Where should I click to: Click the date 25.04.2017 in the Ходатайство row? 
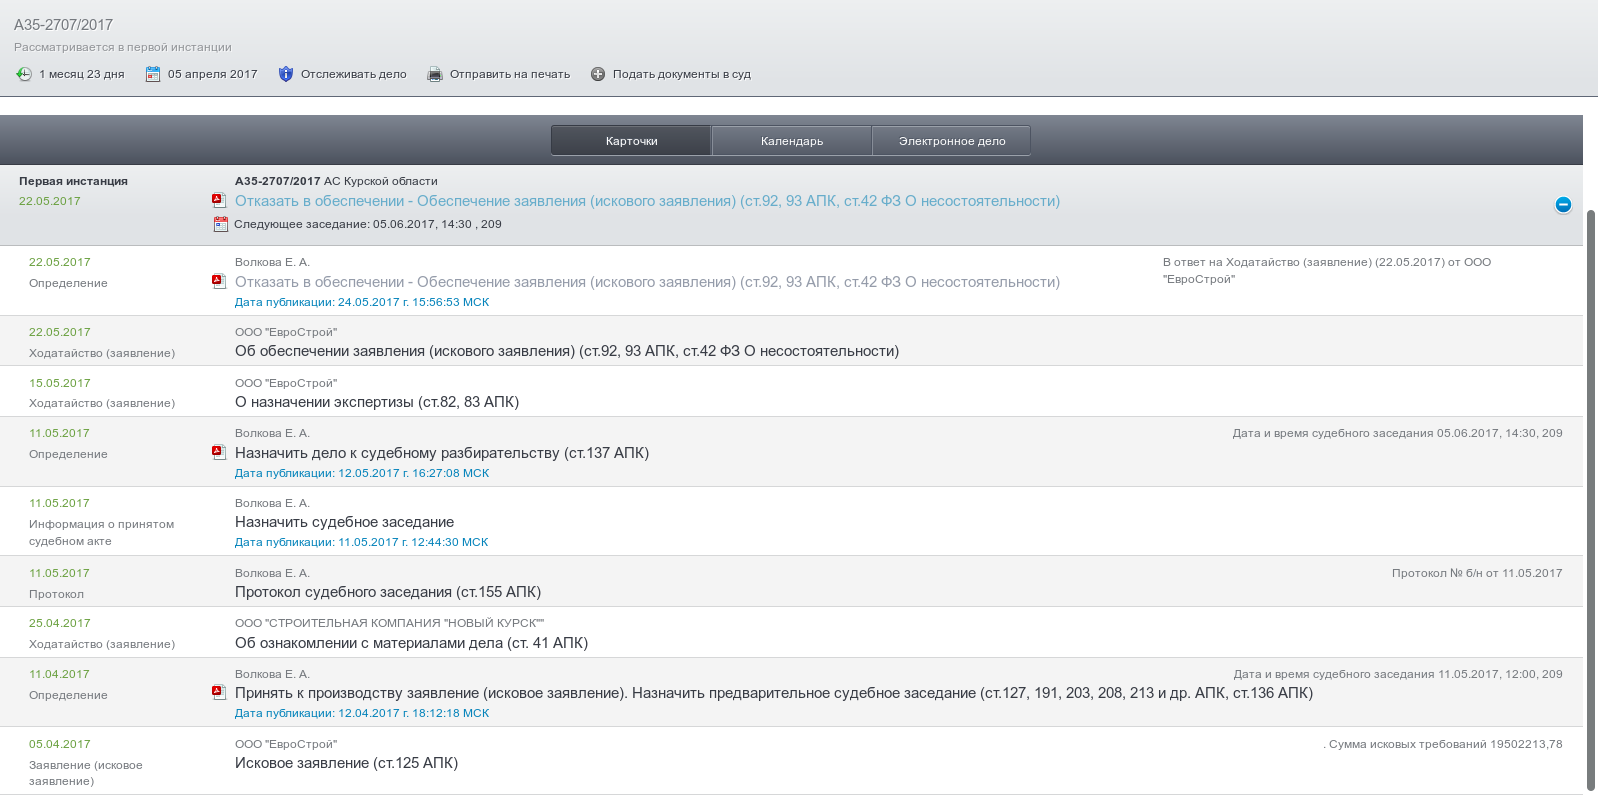click(x=60, y=623)
